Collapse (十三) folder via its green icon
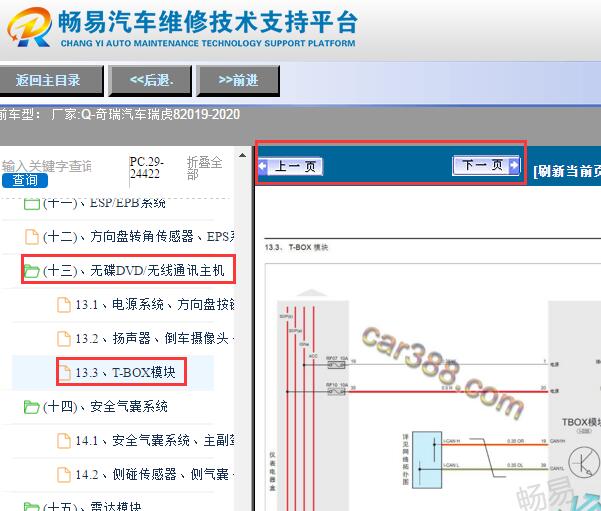Screen dimensions: 601x511 pos(31,271)
